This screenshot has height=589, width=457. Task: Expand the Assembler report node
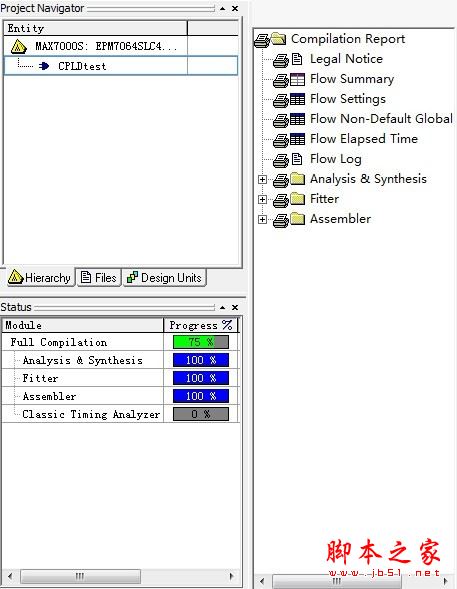point(262,219)
